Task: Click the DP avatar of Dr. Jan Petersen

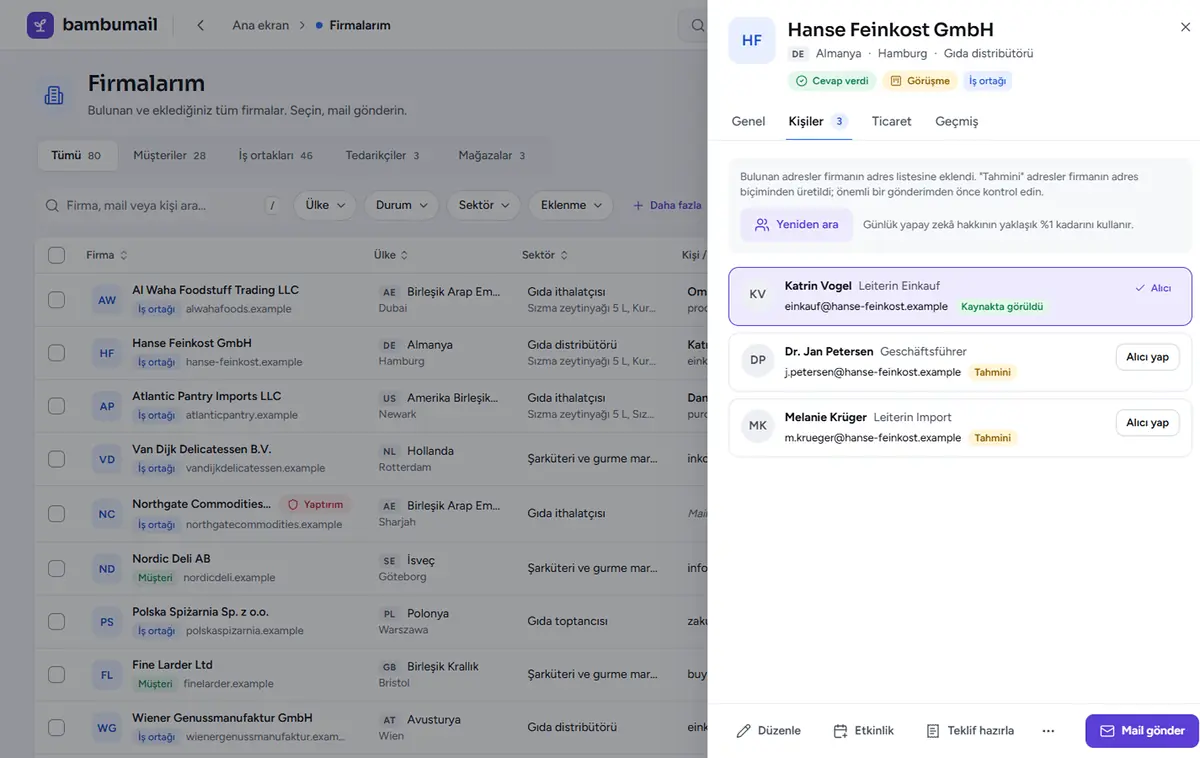Action: [758, 360]
